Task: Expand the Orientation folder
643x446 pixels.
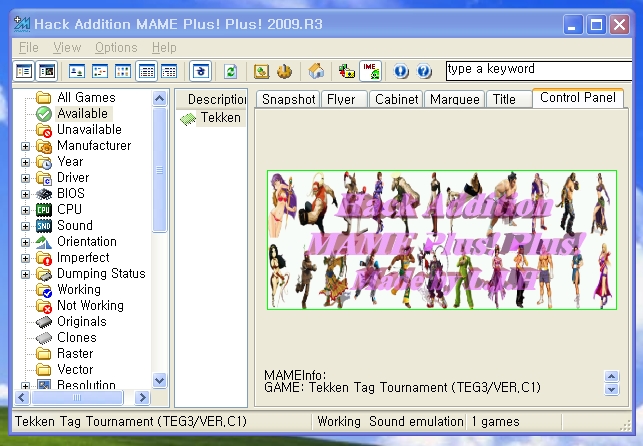Action: [25, 242]
